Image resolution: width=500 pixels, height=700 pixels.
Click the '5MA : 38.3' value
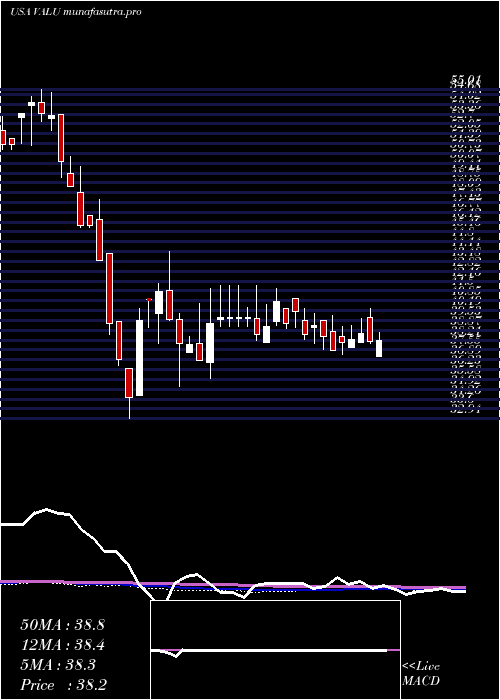(58, 665)
